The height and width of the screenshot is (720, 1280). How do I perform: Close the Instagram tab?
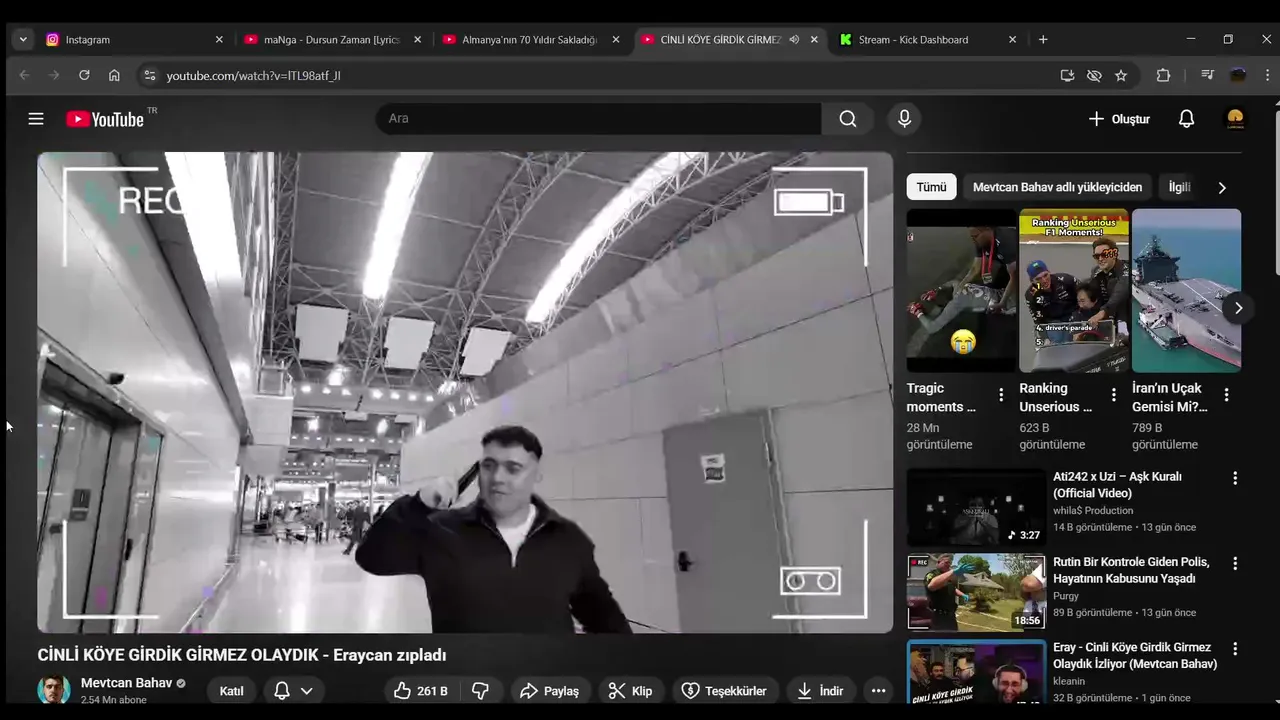tap(219, 40)
